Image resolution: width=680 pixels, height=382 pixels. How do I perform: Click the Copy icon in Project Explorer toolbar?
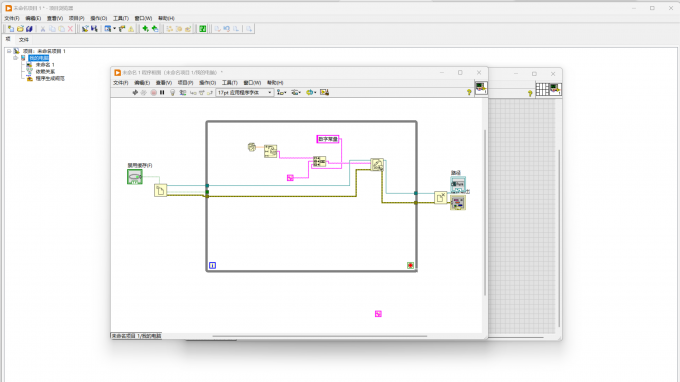tap(52, 29)
